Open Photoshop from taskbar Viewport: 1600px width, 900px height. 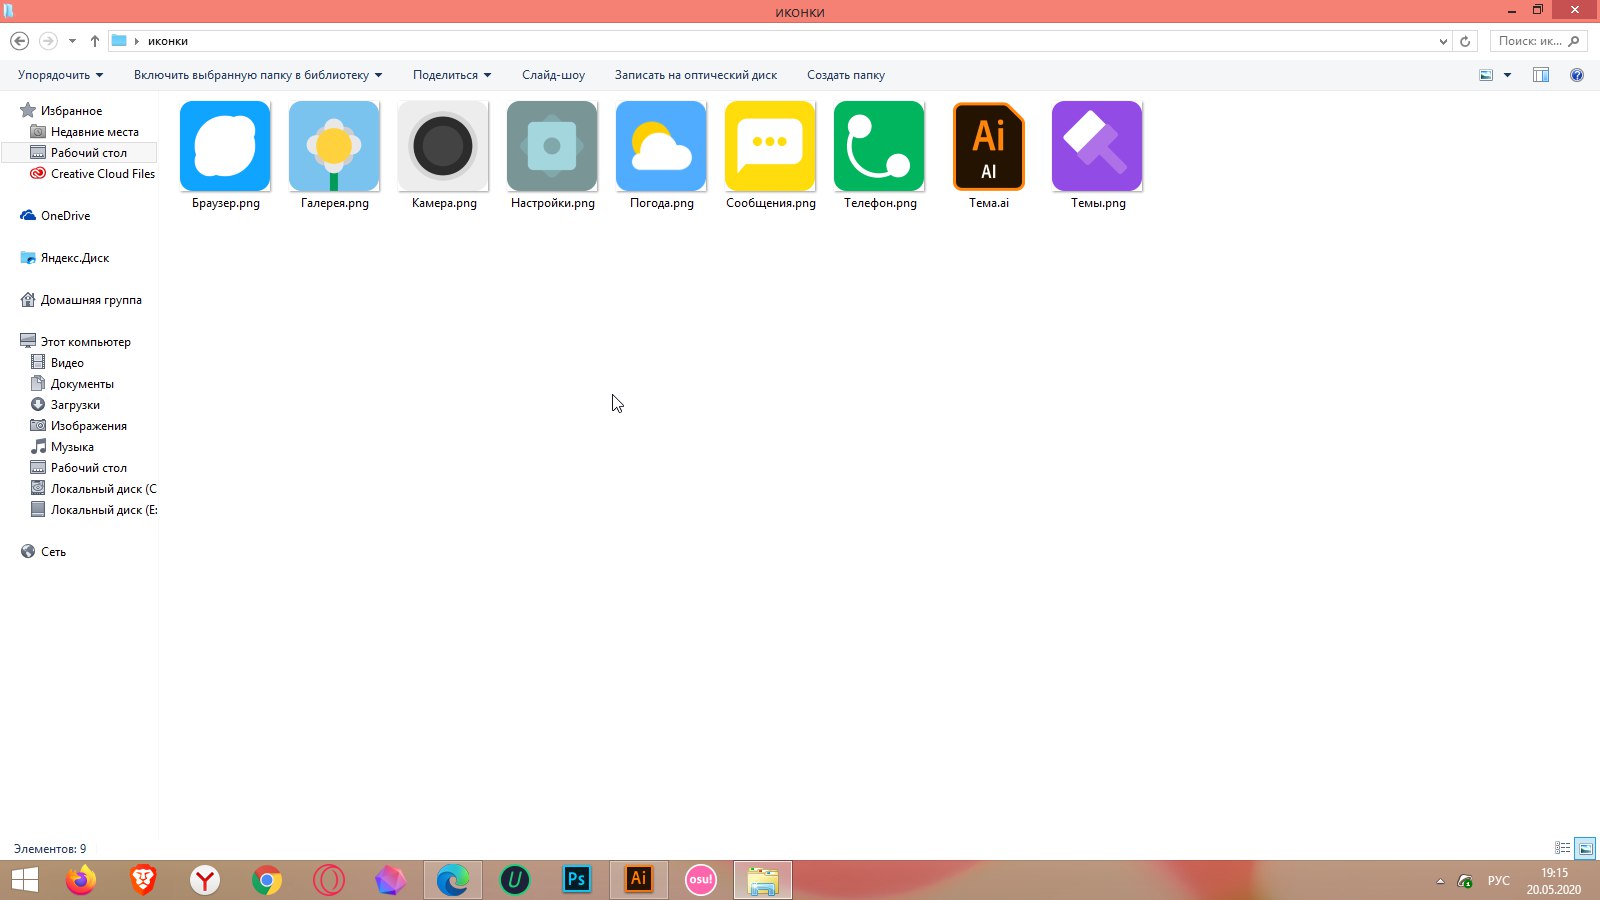tap(577, 880)
